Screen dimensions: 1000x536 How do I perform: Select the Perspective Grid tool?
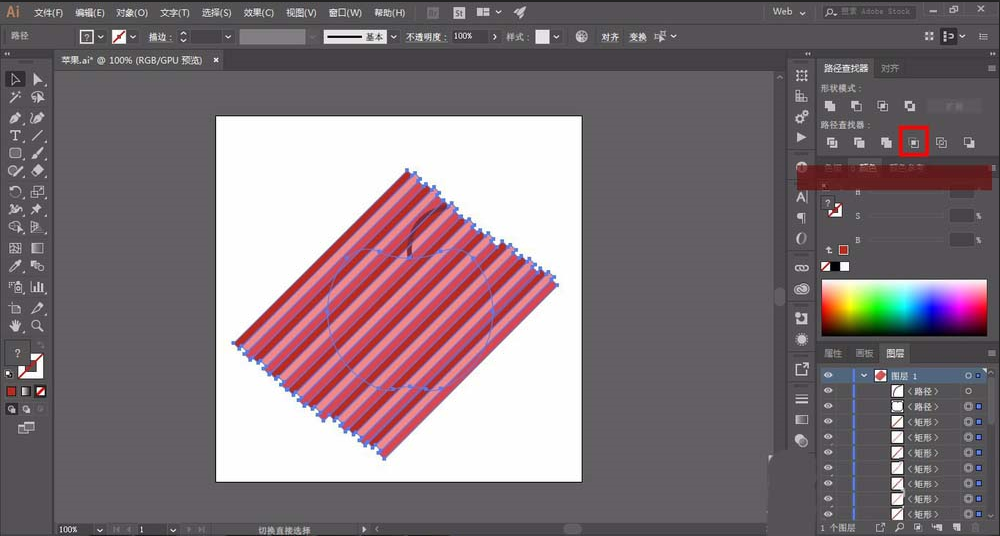[38, 228]
